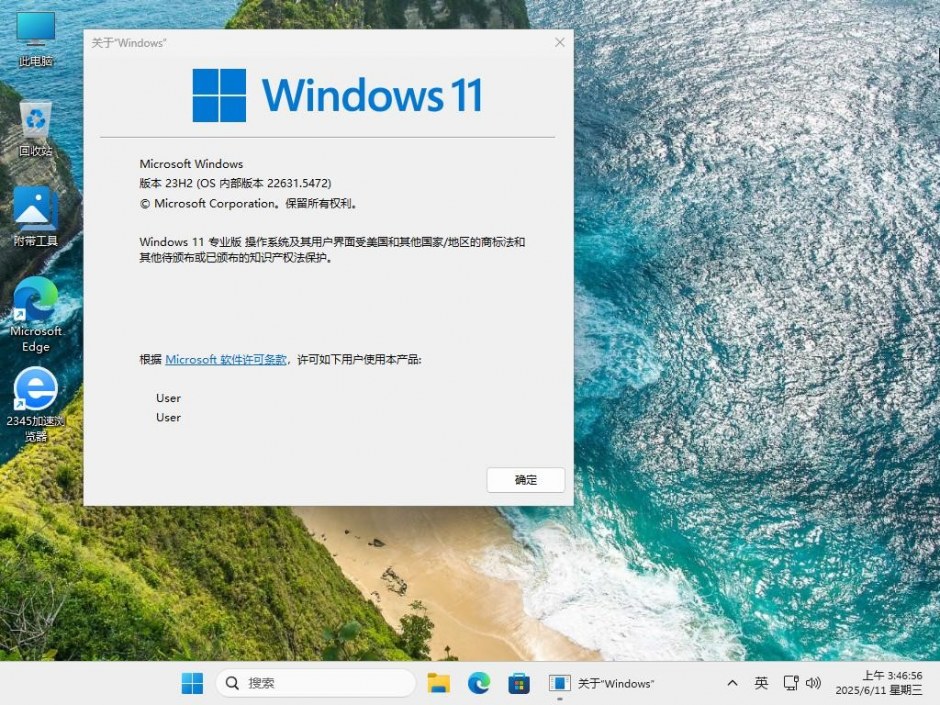This screenshot has height=705, width=940.
Task: Click the text 版本 23H2 (OS 内部版本 22631.5472)
Action: point(235,183)
